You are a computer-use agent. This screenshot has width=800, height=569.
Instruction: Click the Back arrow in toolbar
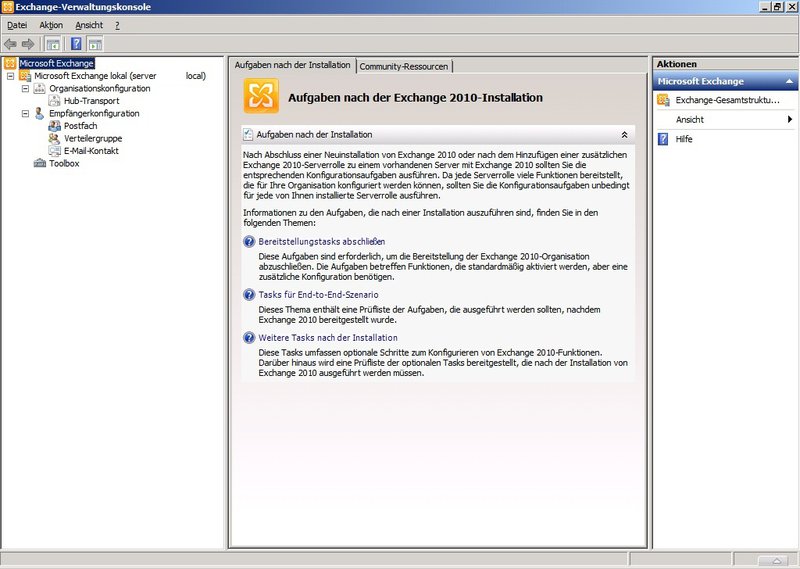coord(10,44)
